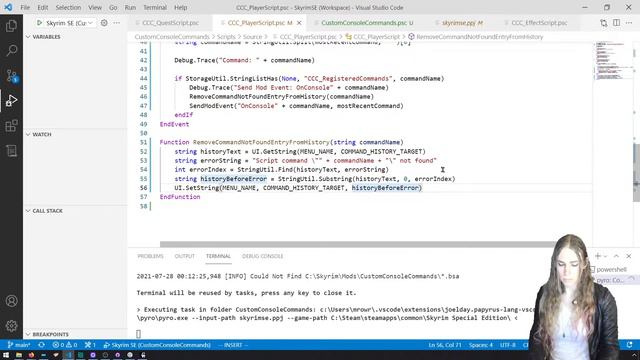Expand the BREAKPOINTS section
The height and width of the screenshot is (360, 640).
click(x=51, y=334)
